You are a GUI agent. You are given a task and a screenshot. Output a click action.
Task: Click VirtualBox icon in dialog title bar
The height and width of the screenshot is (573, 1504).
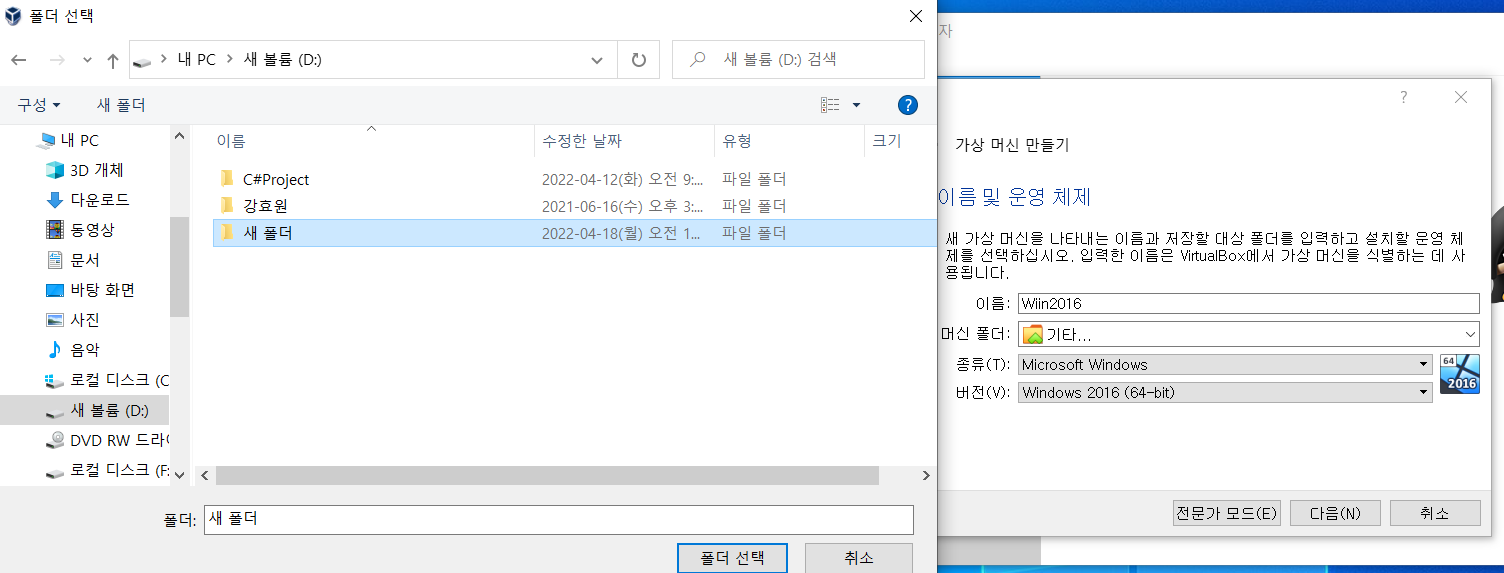point(14,16)
